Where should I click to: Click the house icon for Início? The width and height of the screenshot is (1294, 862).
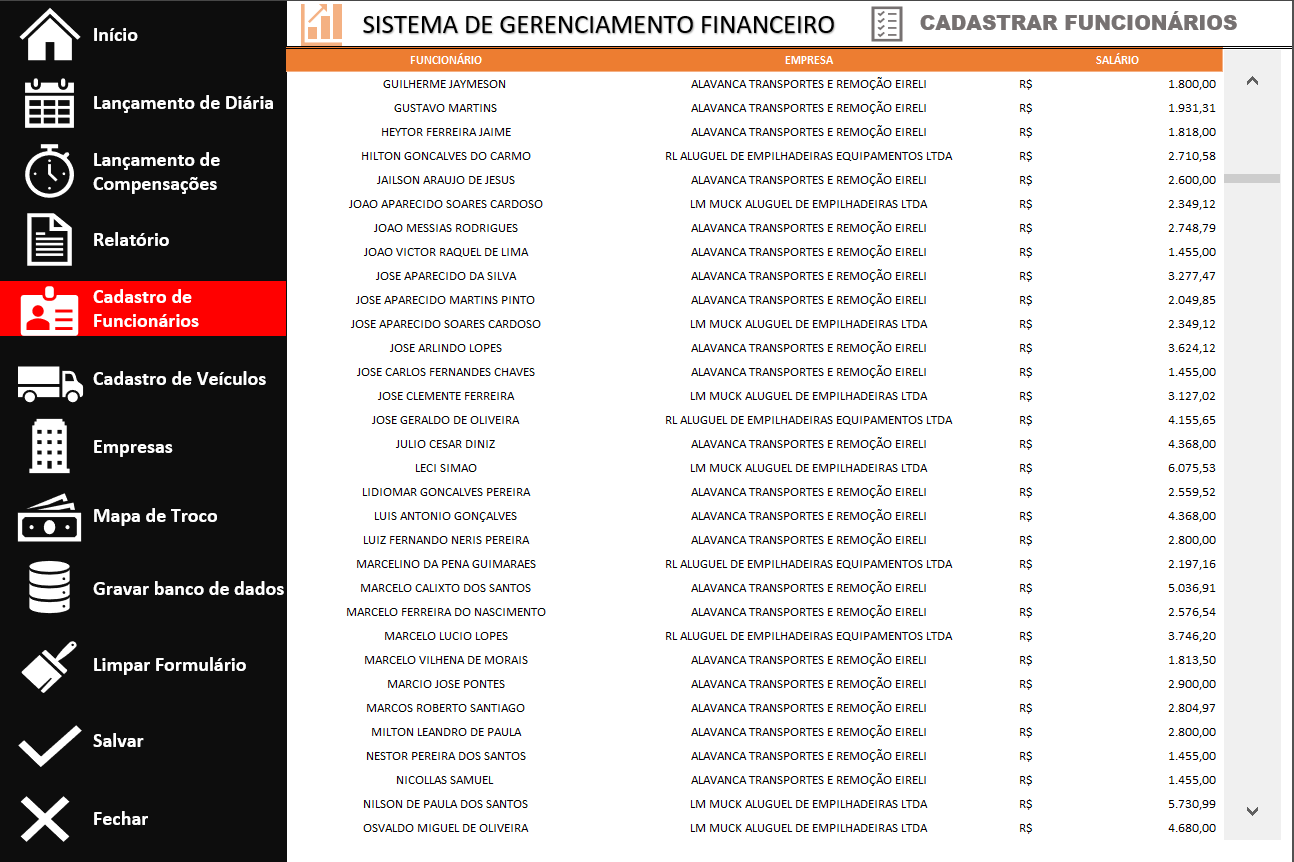pyautogui.click(x=49, y=35)
